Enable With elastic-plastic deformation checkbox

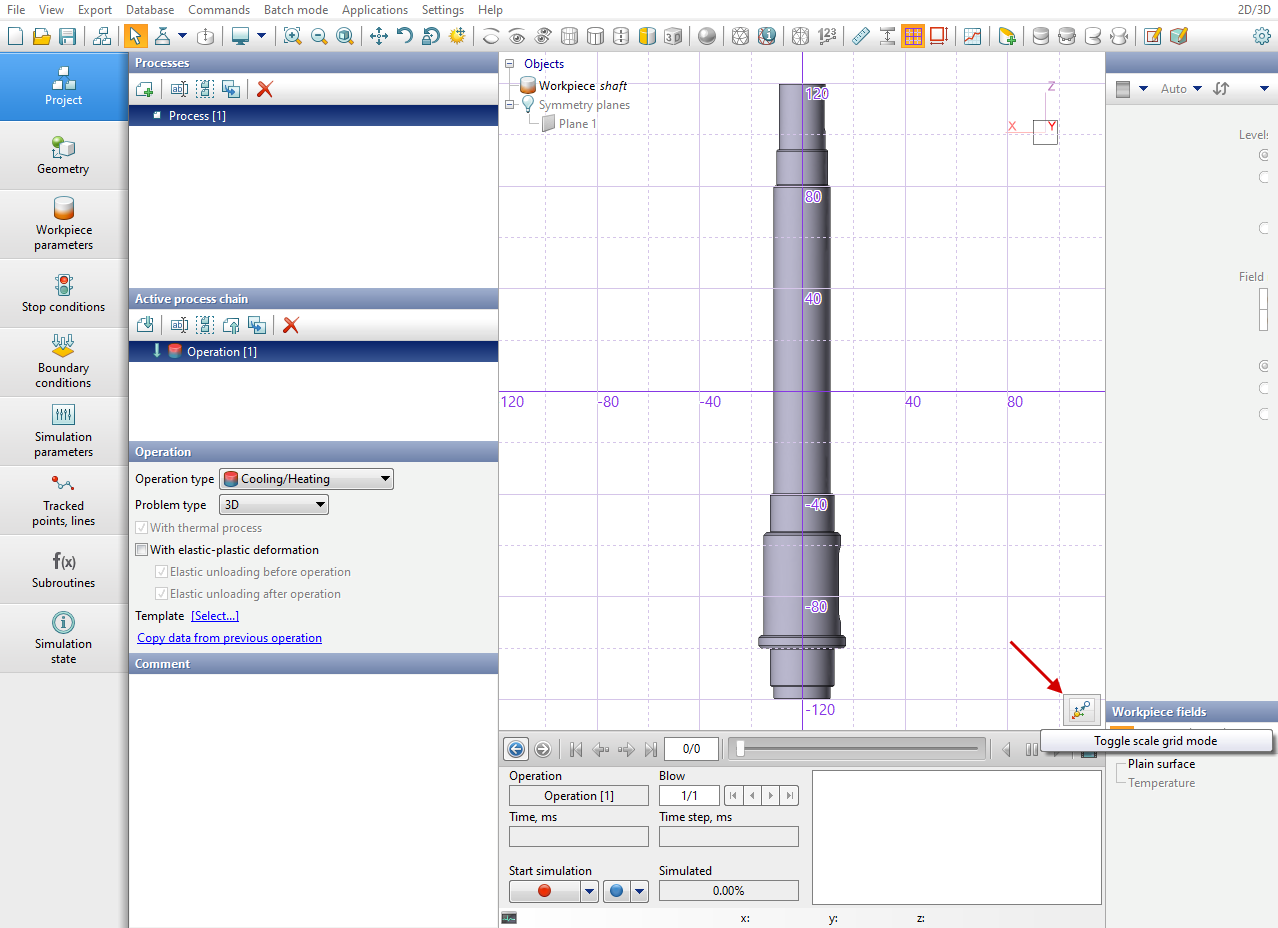pos(142,550)
